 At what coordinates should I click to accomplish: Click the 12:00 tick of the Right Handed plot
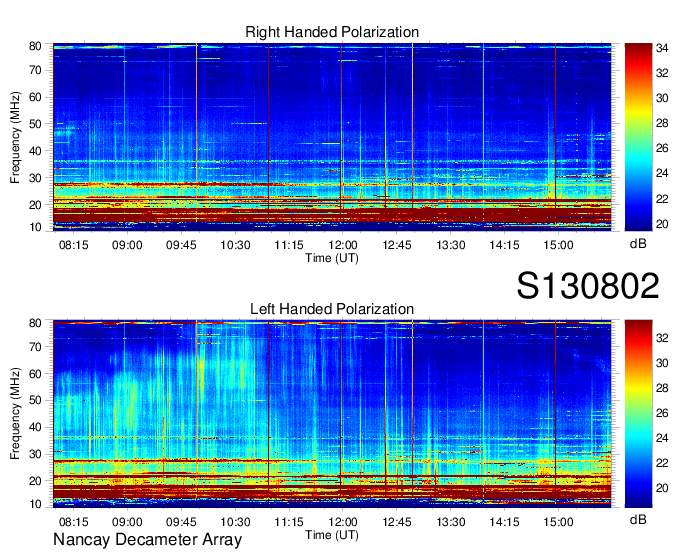[x=343, y=245]
